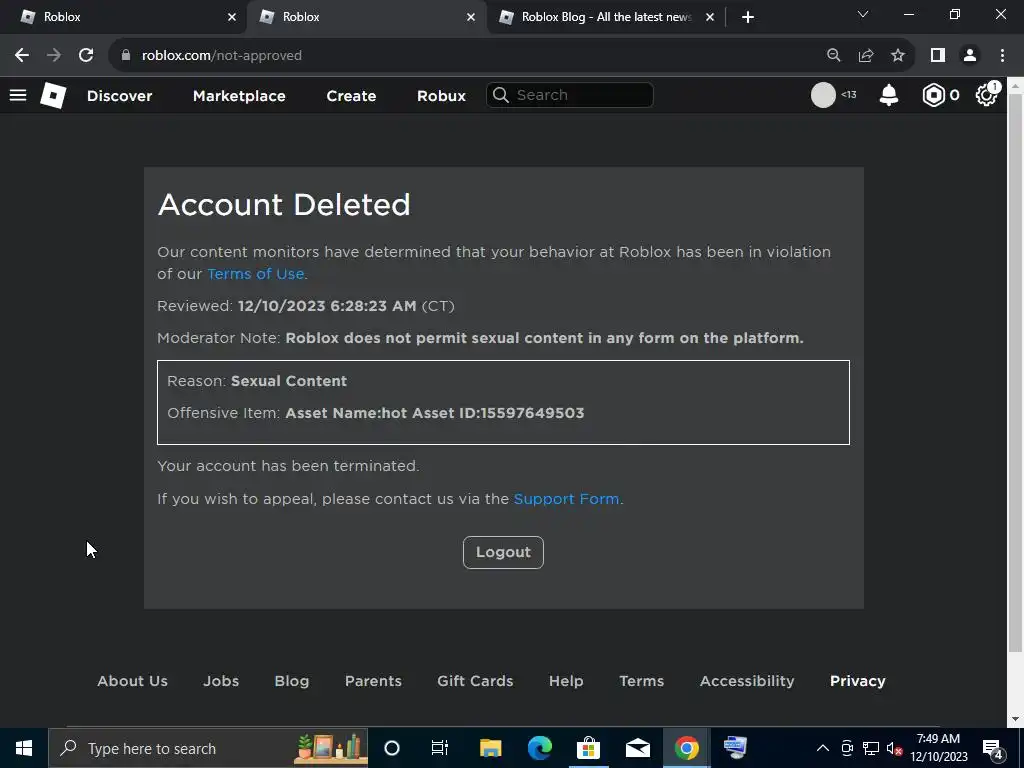The image size is (1024, 768).
Task: Go back with the browser back arrow
Action: [x=22, y=56]
